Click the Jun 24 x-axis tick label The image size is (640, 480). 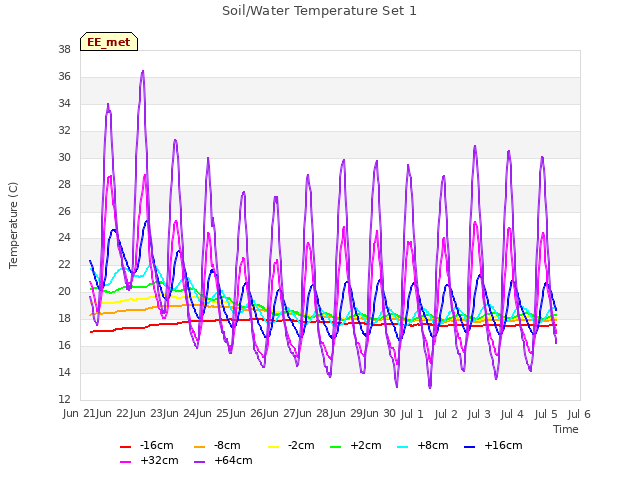point(179,414)
